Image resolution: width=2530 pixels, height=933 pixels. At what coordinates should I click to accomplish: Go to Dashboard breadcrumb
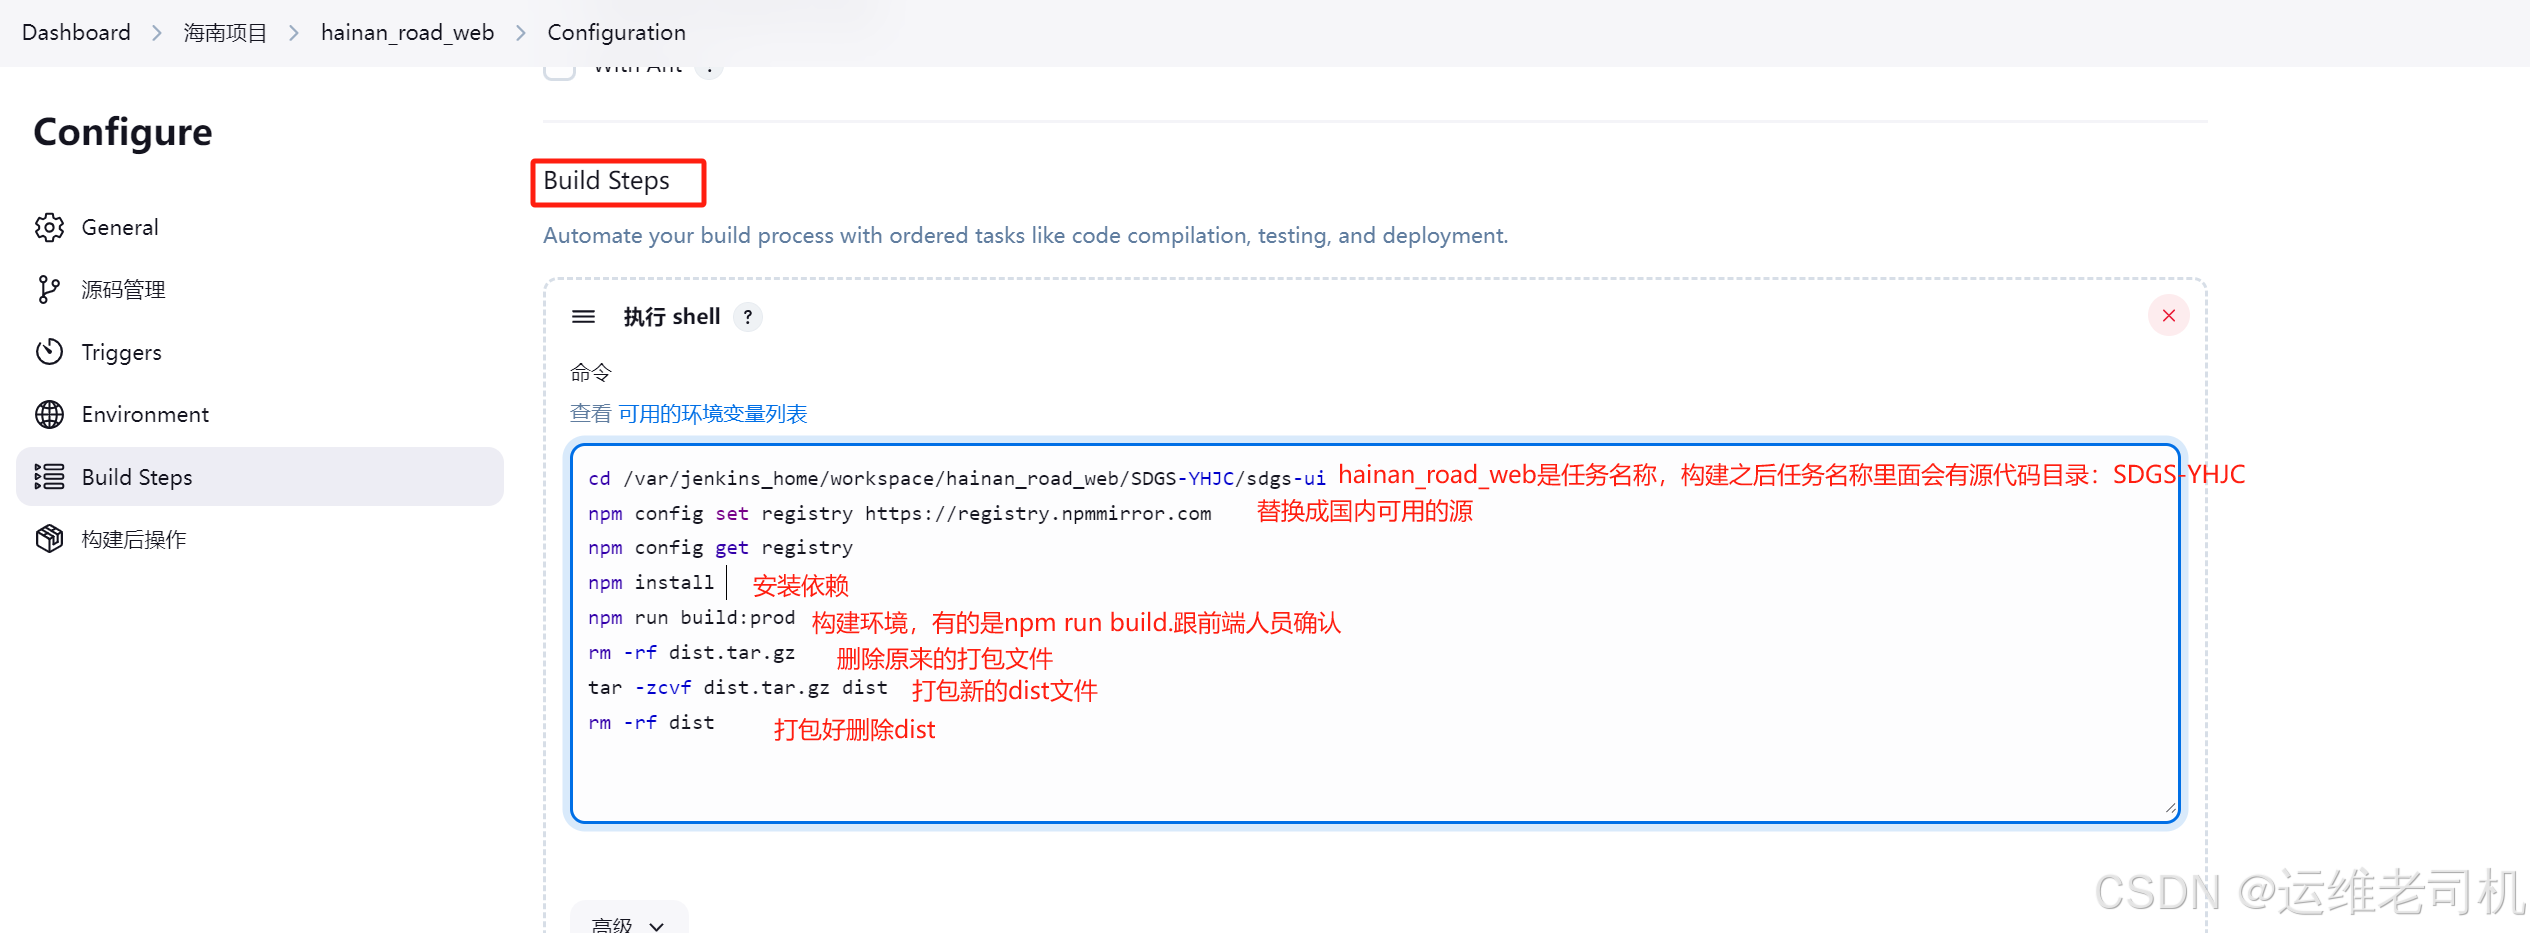click(76, 32)
